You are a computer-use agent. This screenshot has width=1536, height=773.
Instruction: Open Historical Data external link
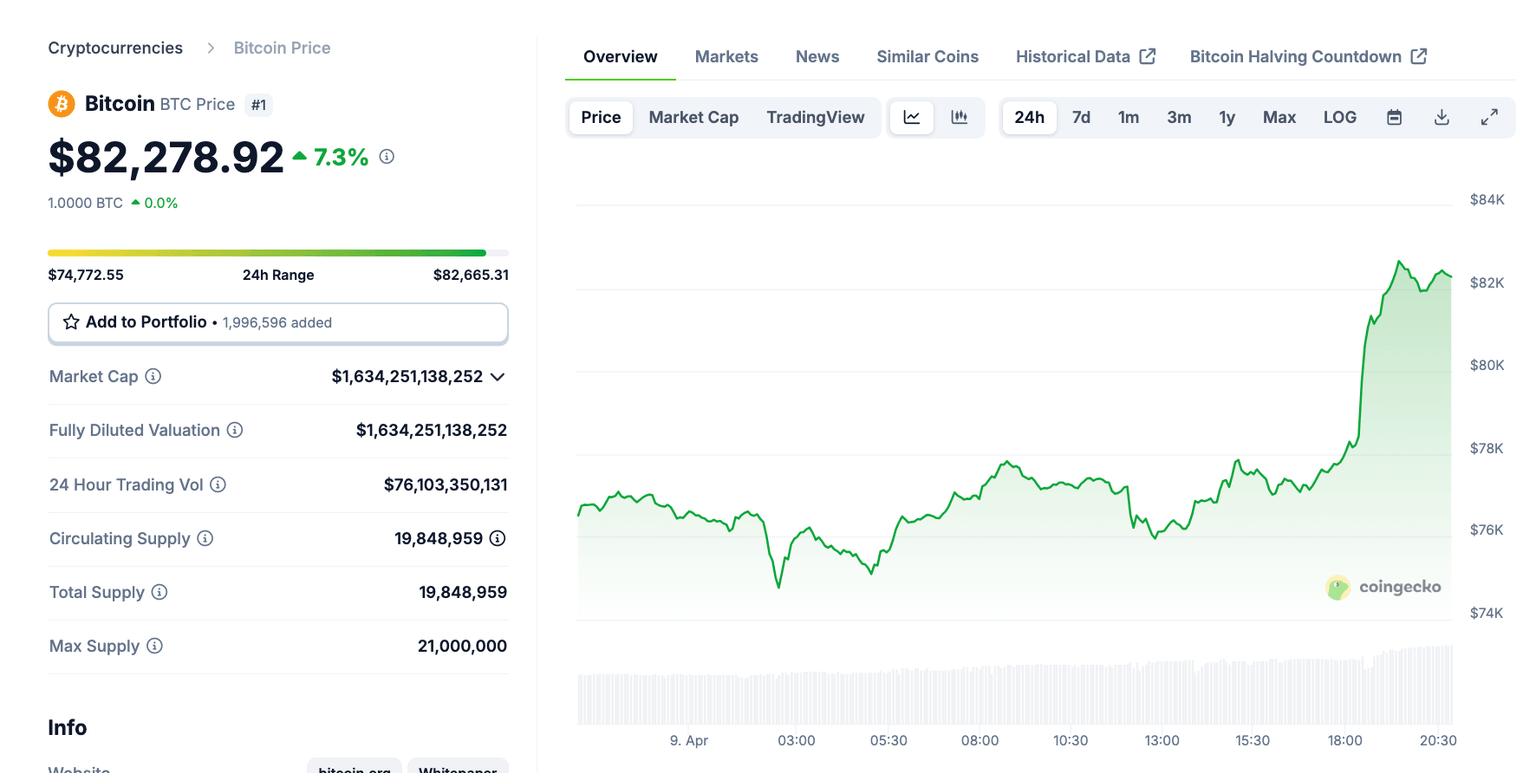[x=1086, y=56]
